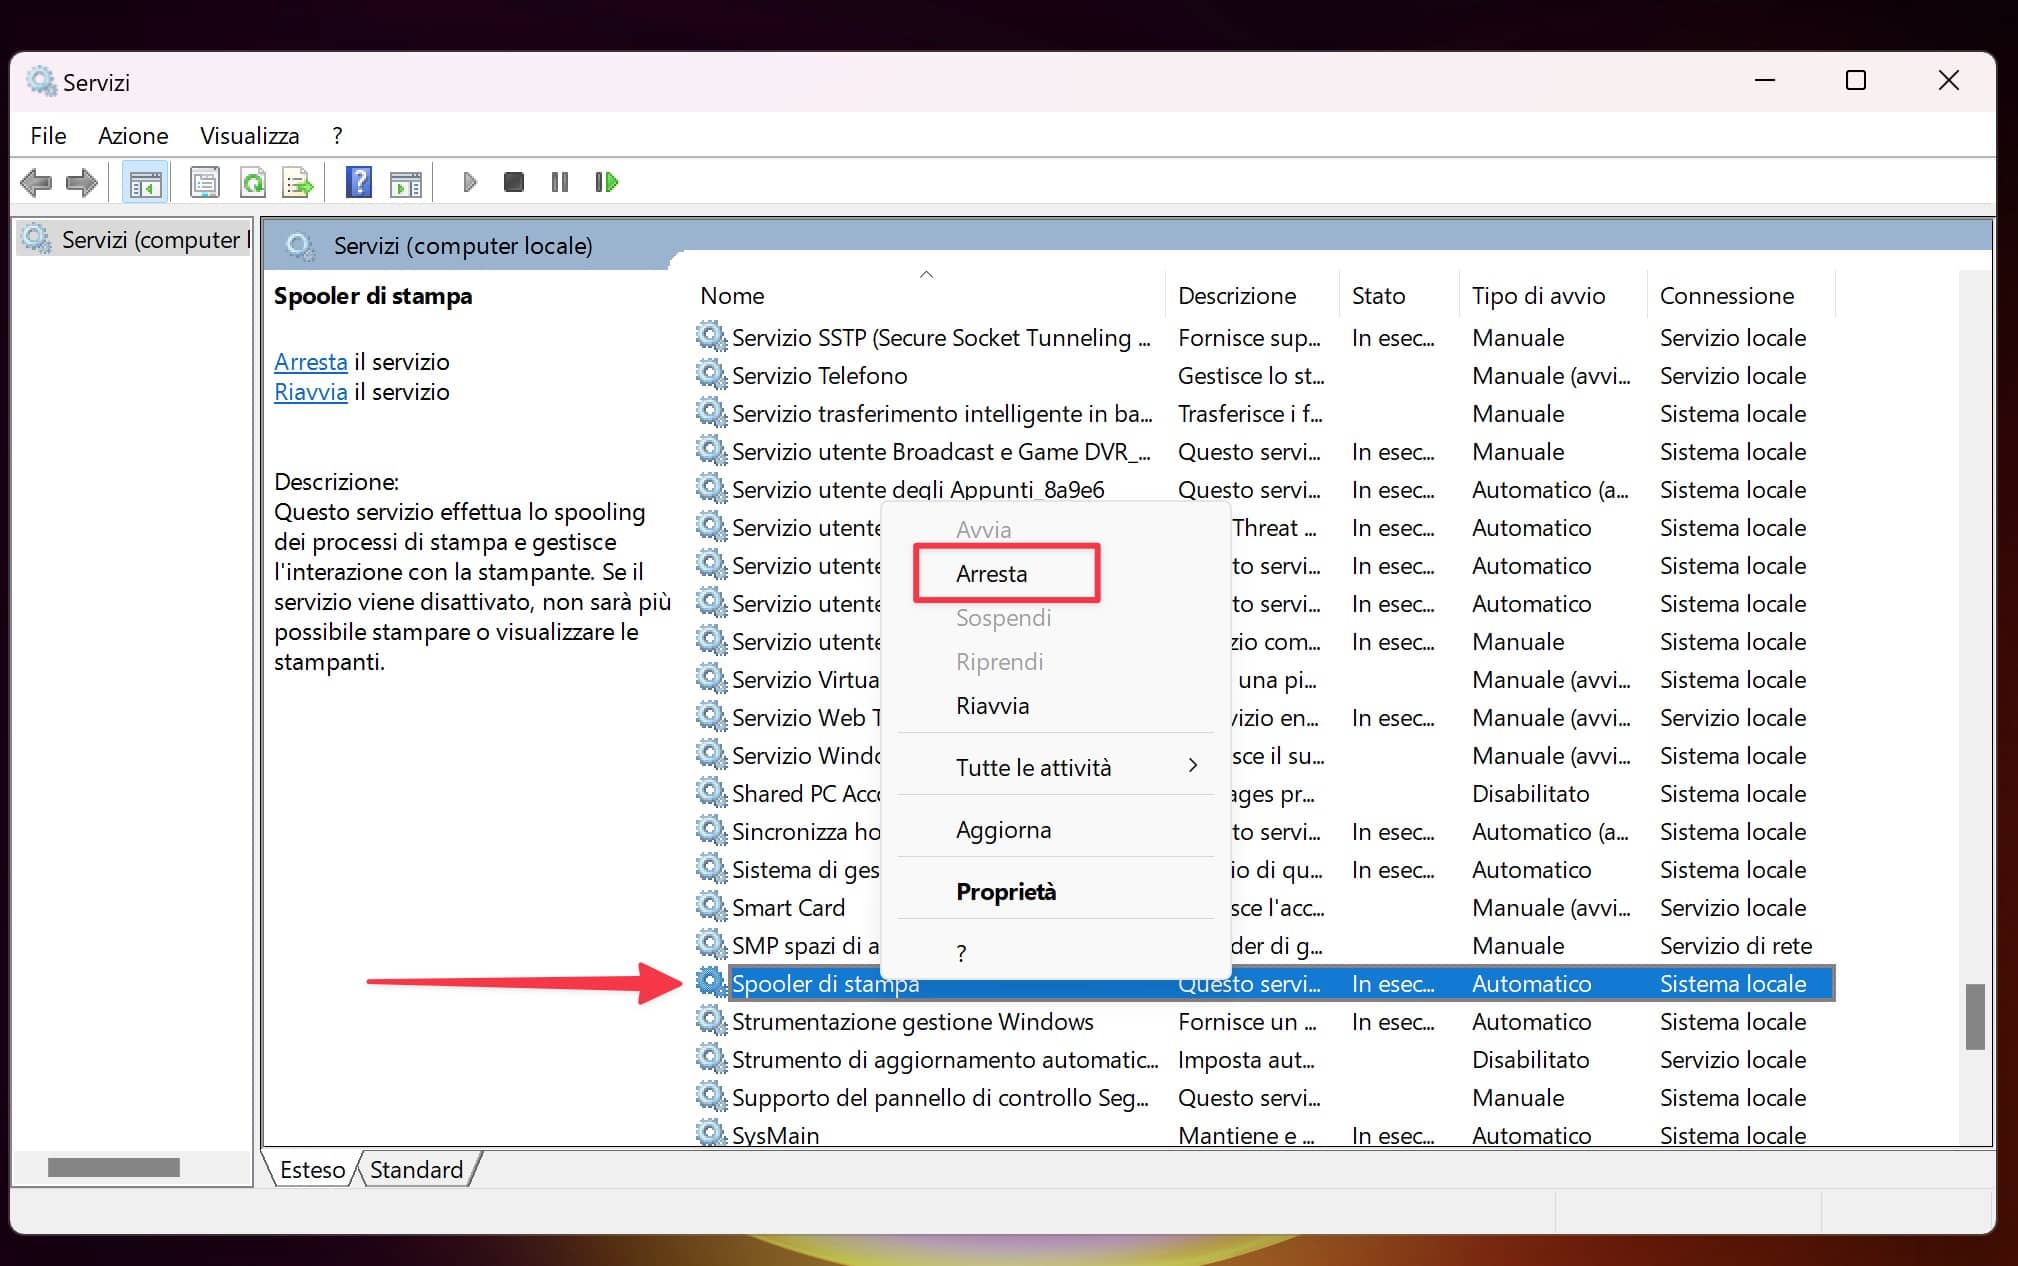
Task: Click gear icon of Strumentazione gestione Windows
Action: coord(711,1021)
